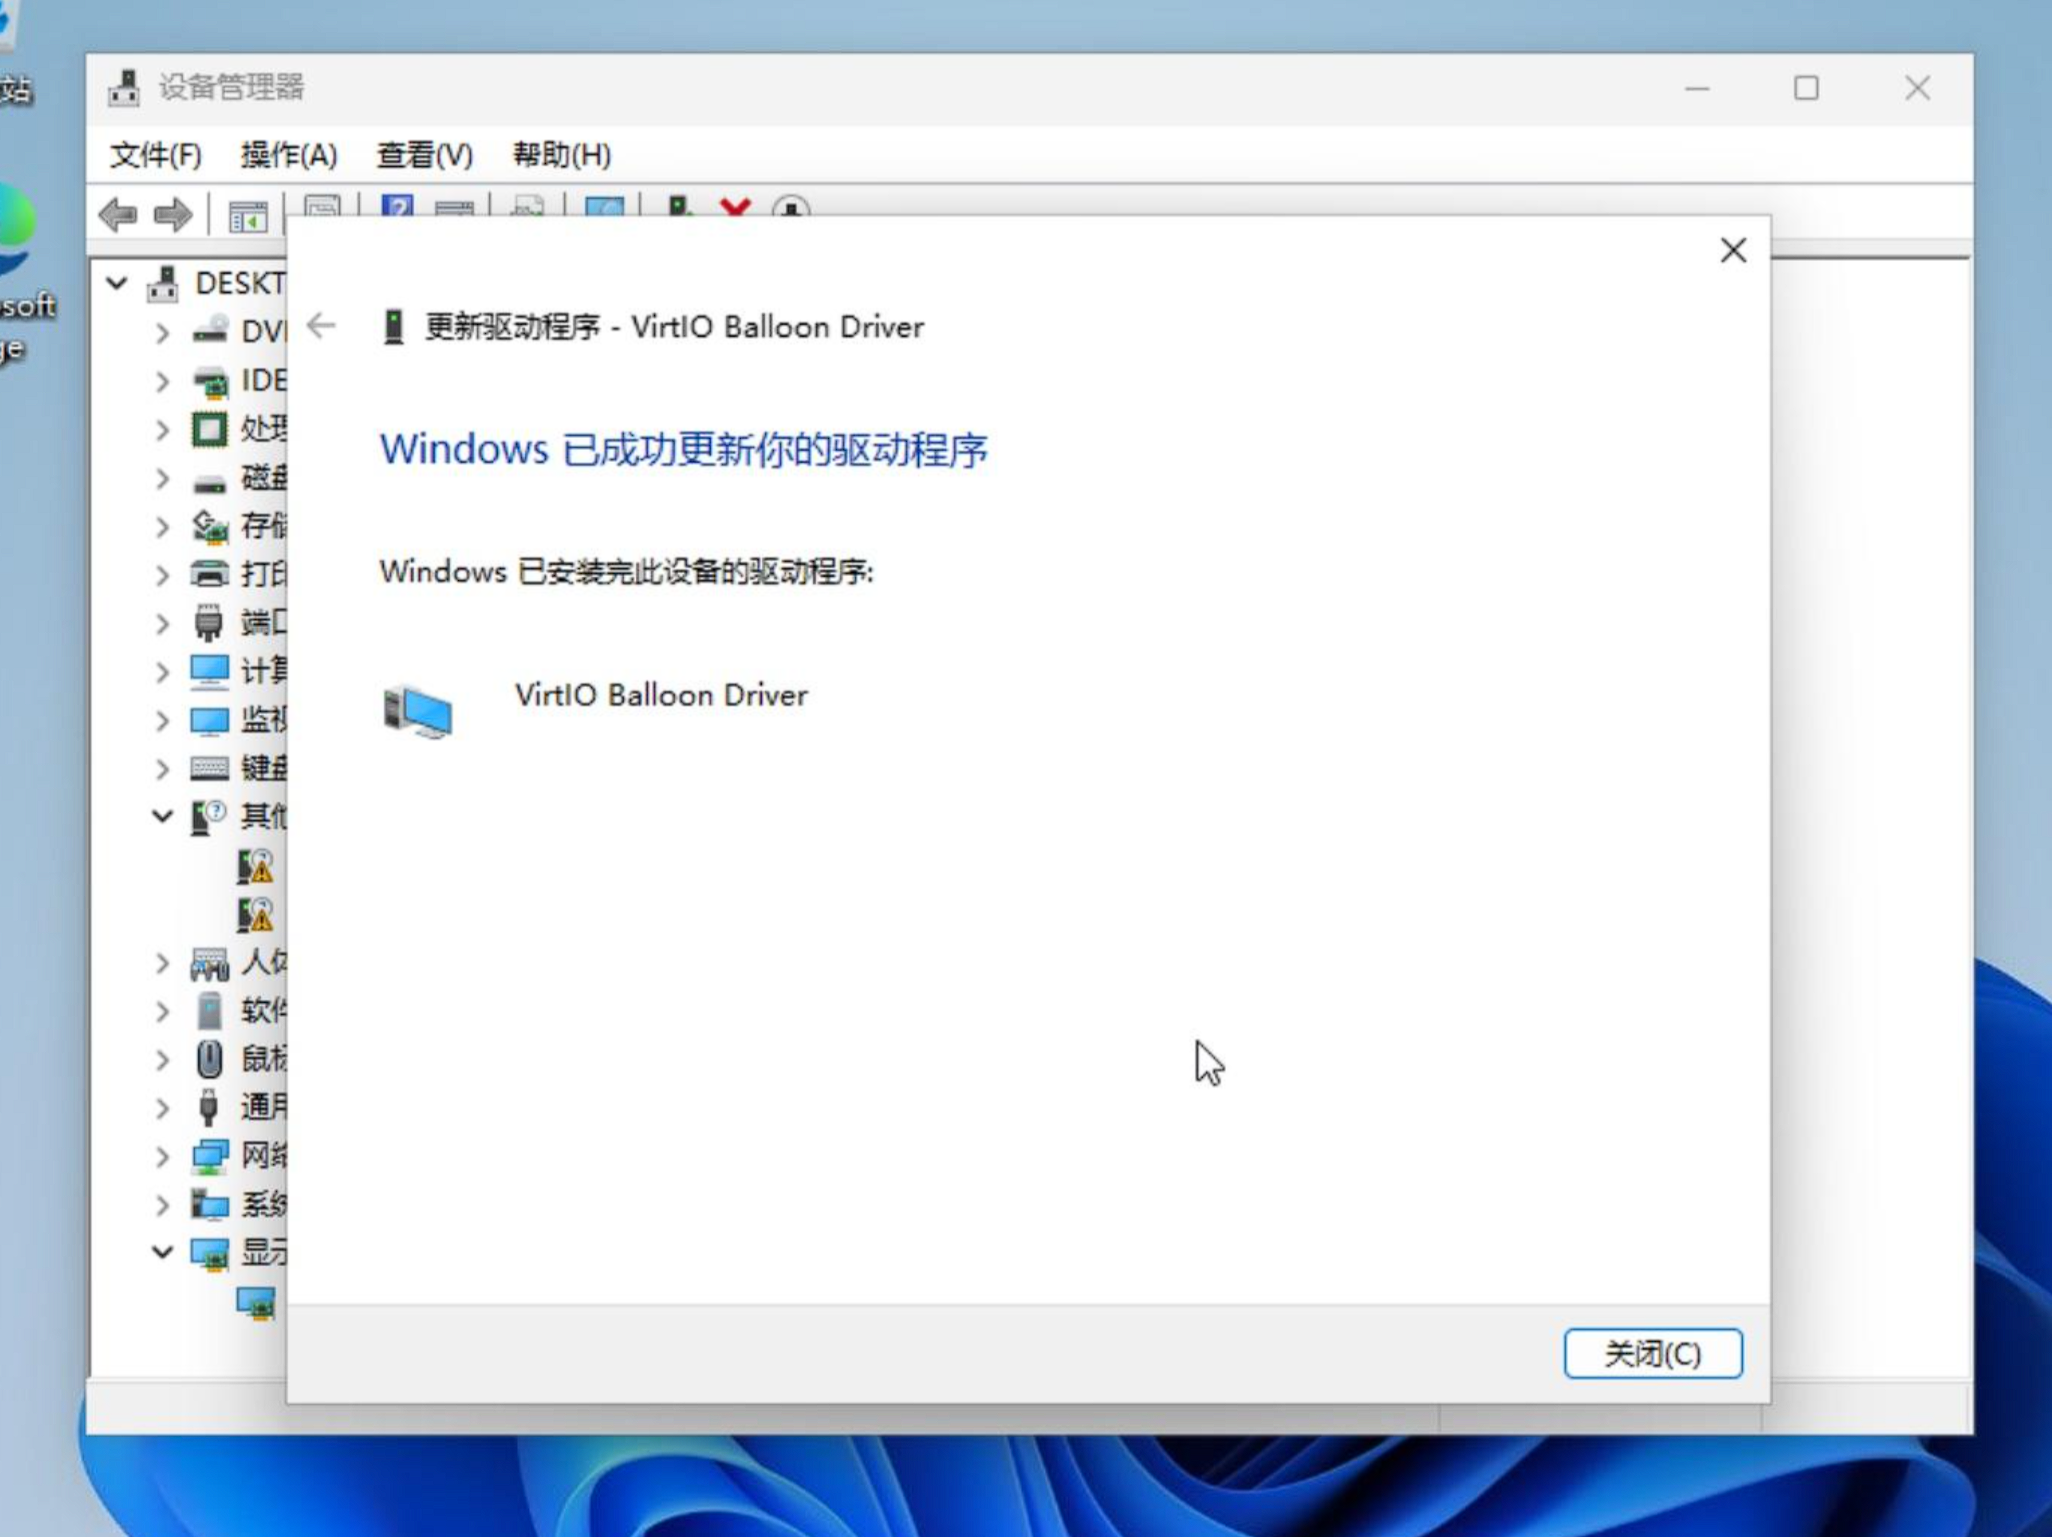Click the forward arrow in Device Manager toolbar
2052x1537 pixels.
point(172,213)
